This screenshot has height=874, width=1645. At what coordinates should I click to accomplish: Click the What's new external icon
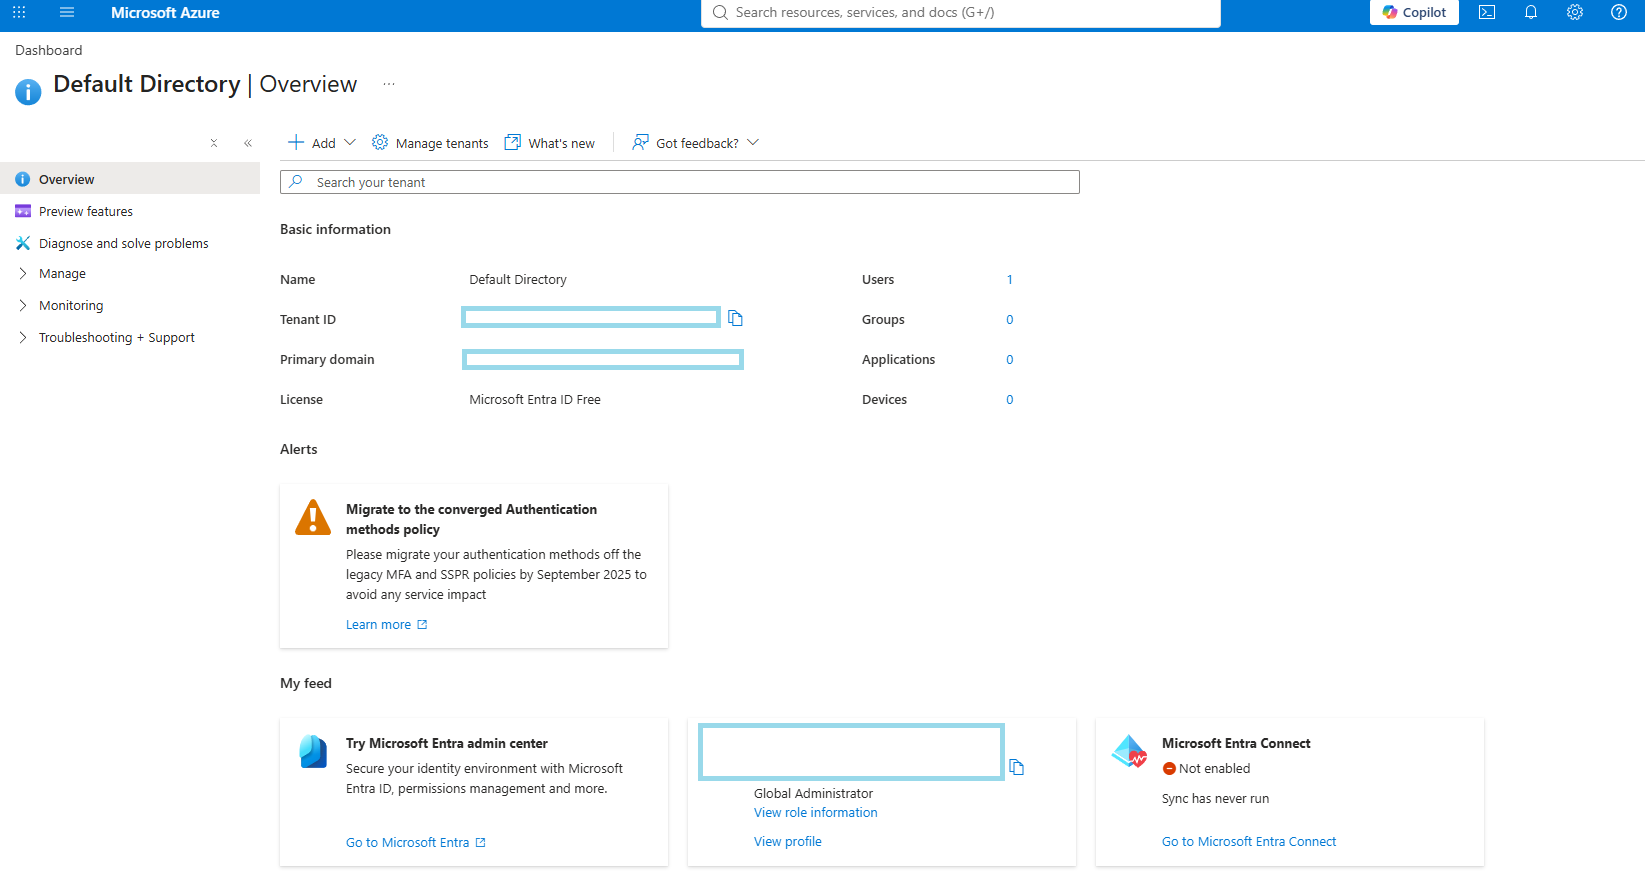[x=513, y=142]
